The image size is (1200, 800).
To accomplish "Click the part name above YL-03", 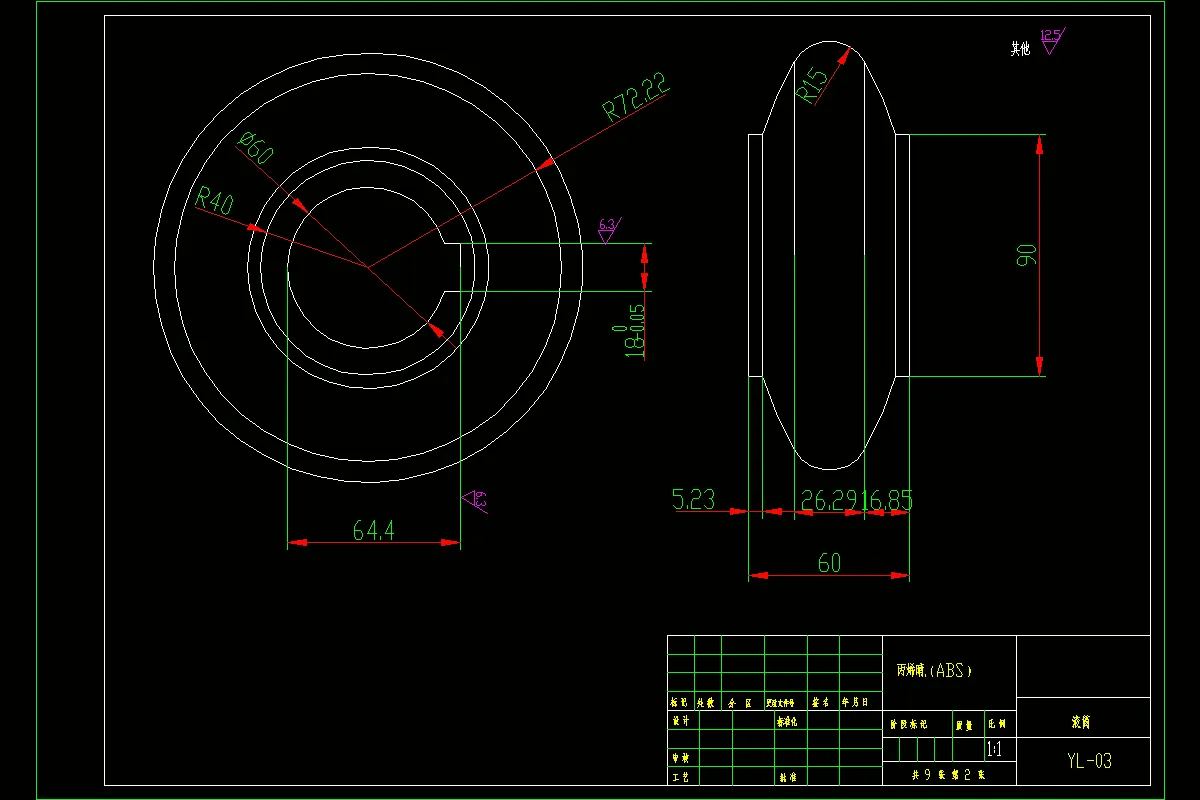I will tap(1080, 722).
